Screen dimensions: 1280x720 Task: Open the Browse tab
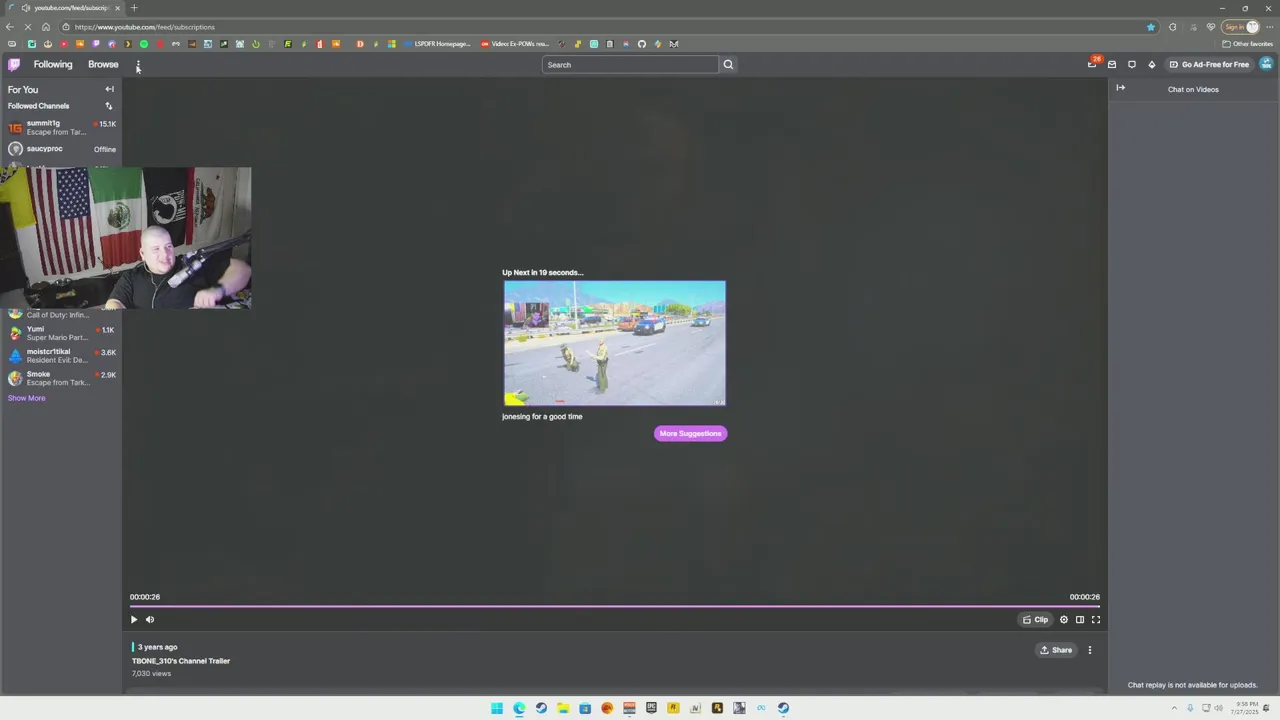click(x=103, y=64)
